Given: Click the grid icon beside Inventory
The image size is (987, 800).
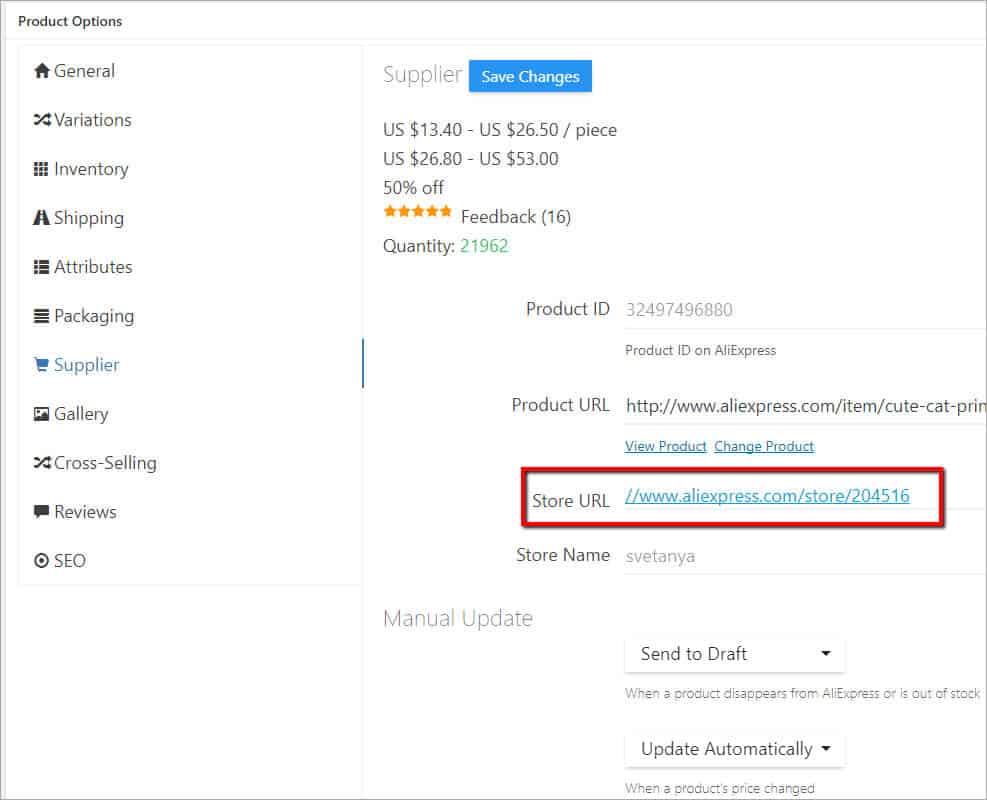Looking at the screenshot, I should [x=41, y=169].
